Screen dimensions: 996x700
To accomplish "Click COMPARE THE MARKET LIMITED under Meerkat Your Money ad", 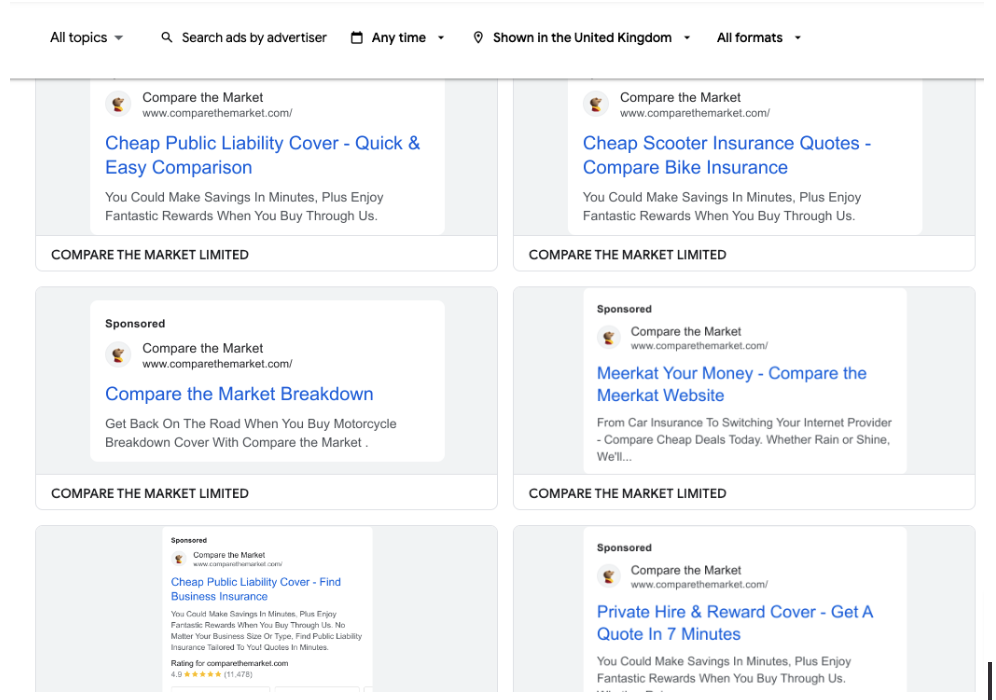I will (628, 494).
